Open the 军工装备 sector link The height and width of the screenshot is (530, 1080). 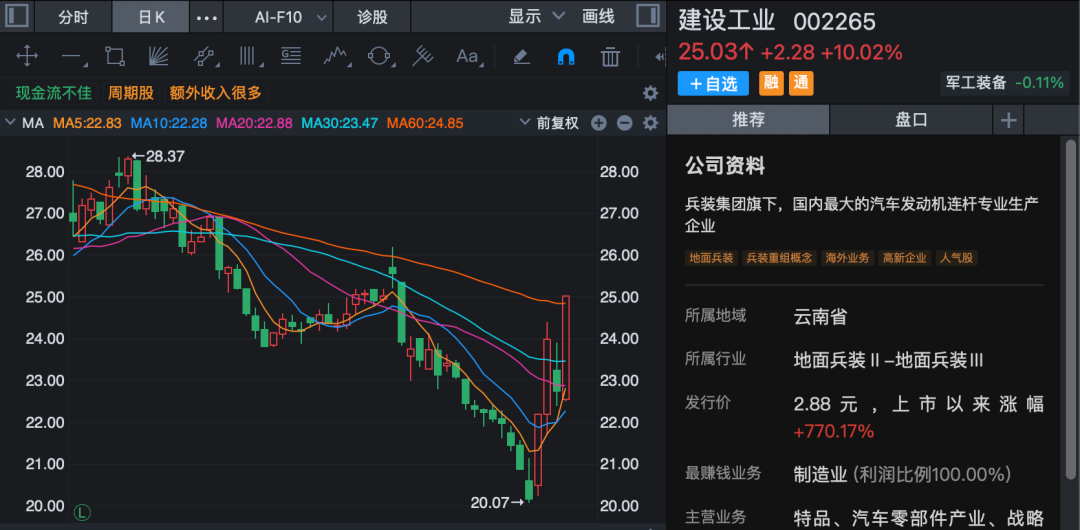point(1004,83)
